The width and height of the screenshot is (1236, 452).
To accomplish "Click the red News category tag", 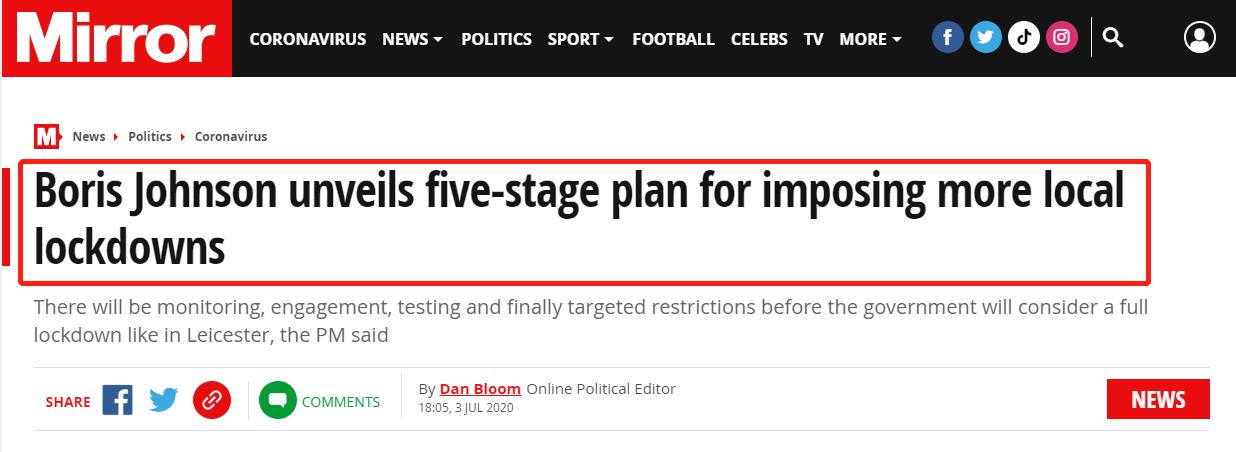I will coord(1158,400).
